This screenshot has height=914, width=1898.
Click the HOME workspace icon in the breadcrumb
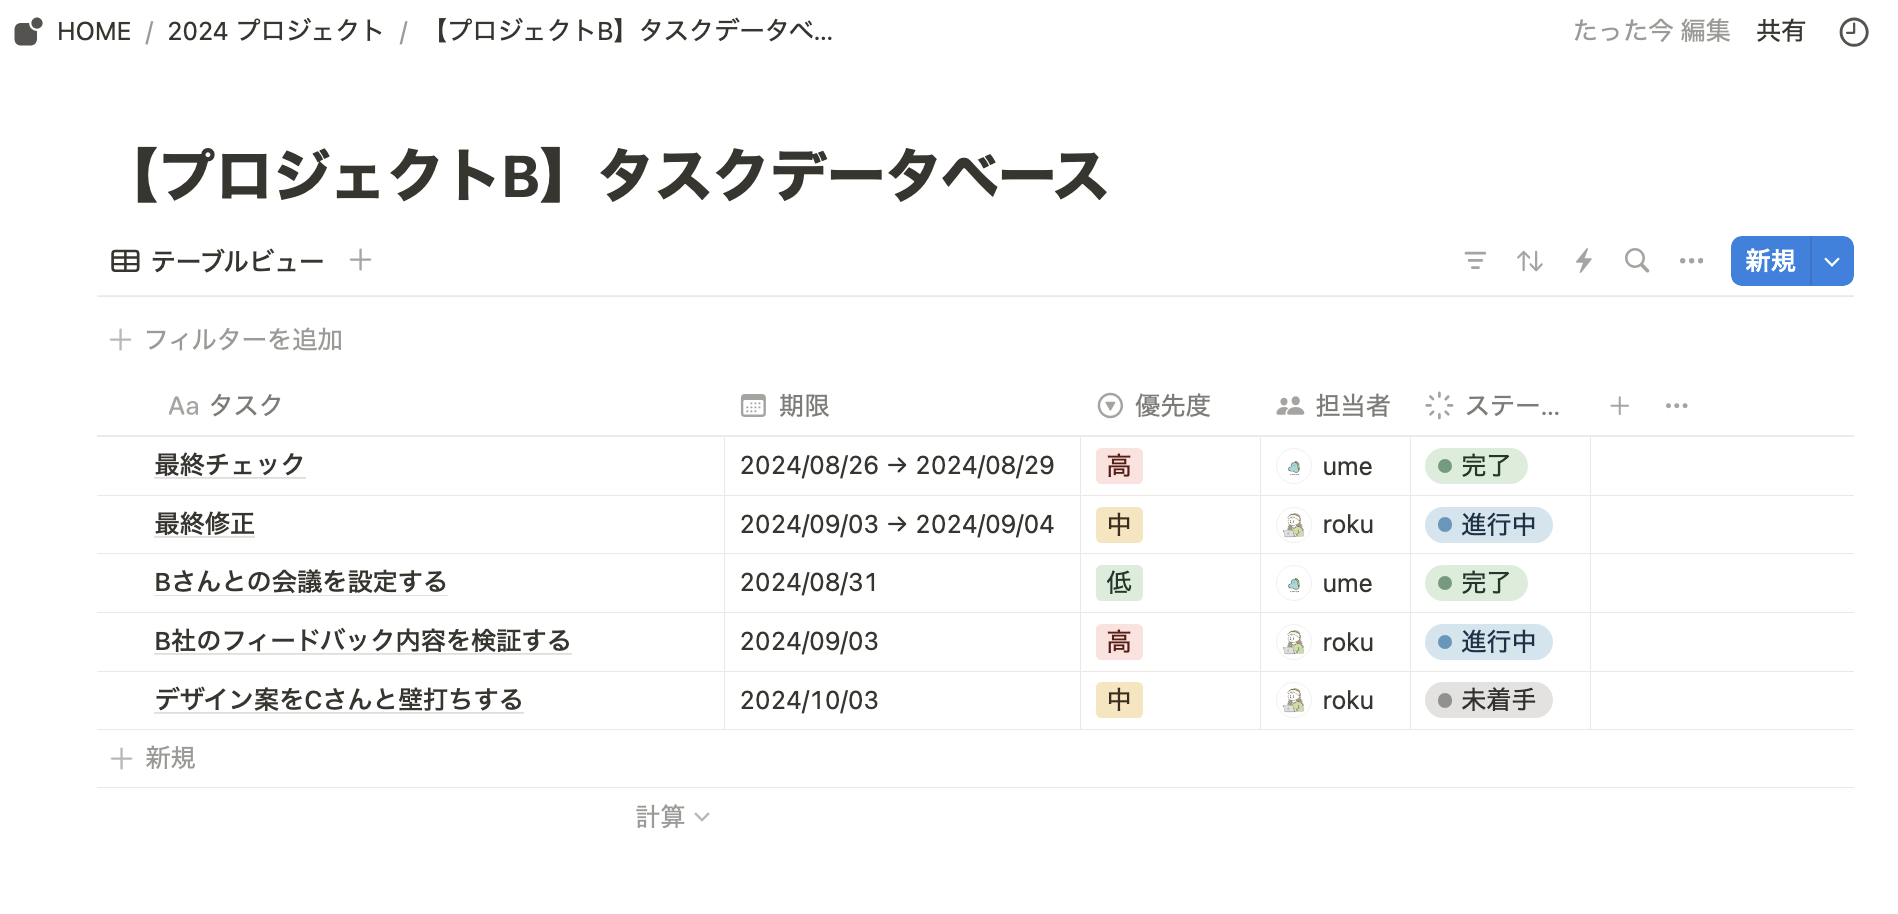(29, 32)
